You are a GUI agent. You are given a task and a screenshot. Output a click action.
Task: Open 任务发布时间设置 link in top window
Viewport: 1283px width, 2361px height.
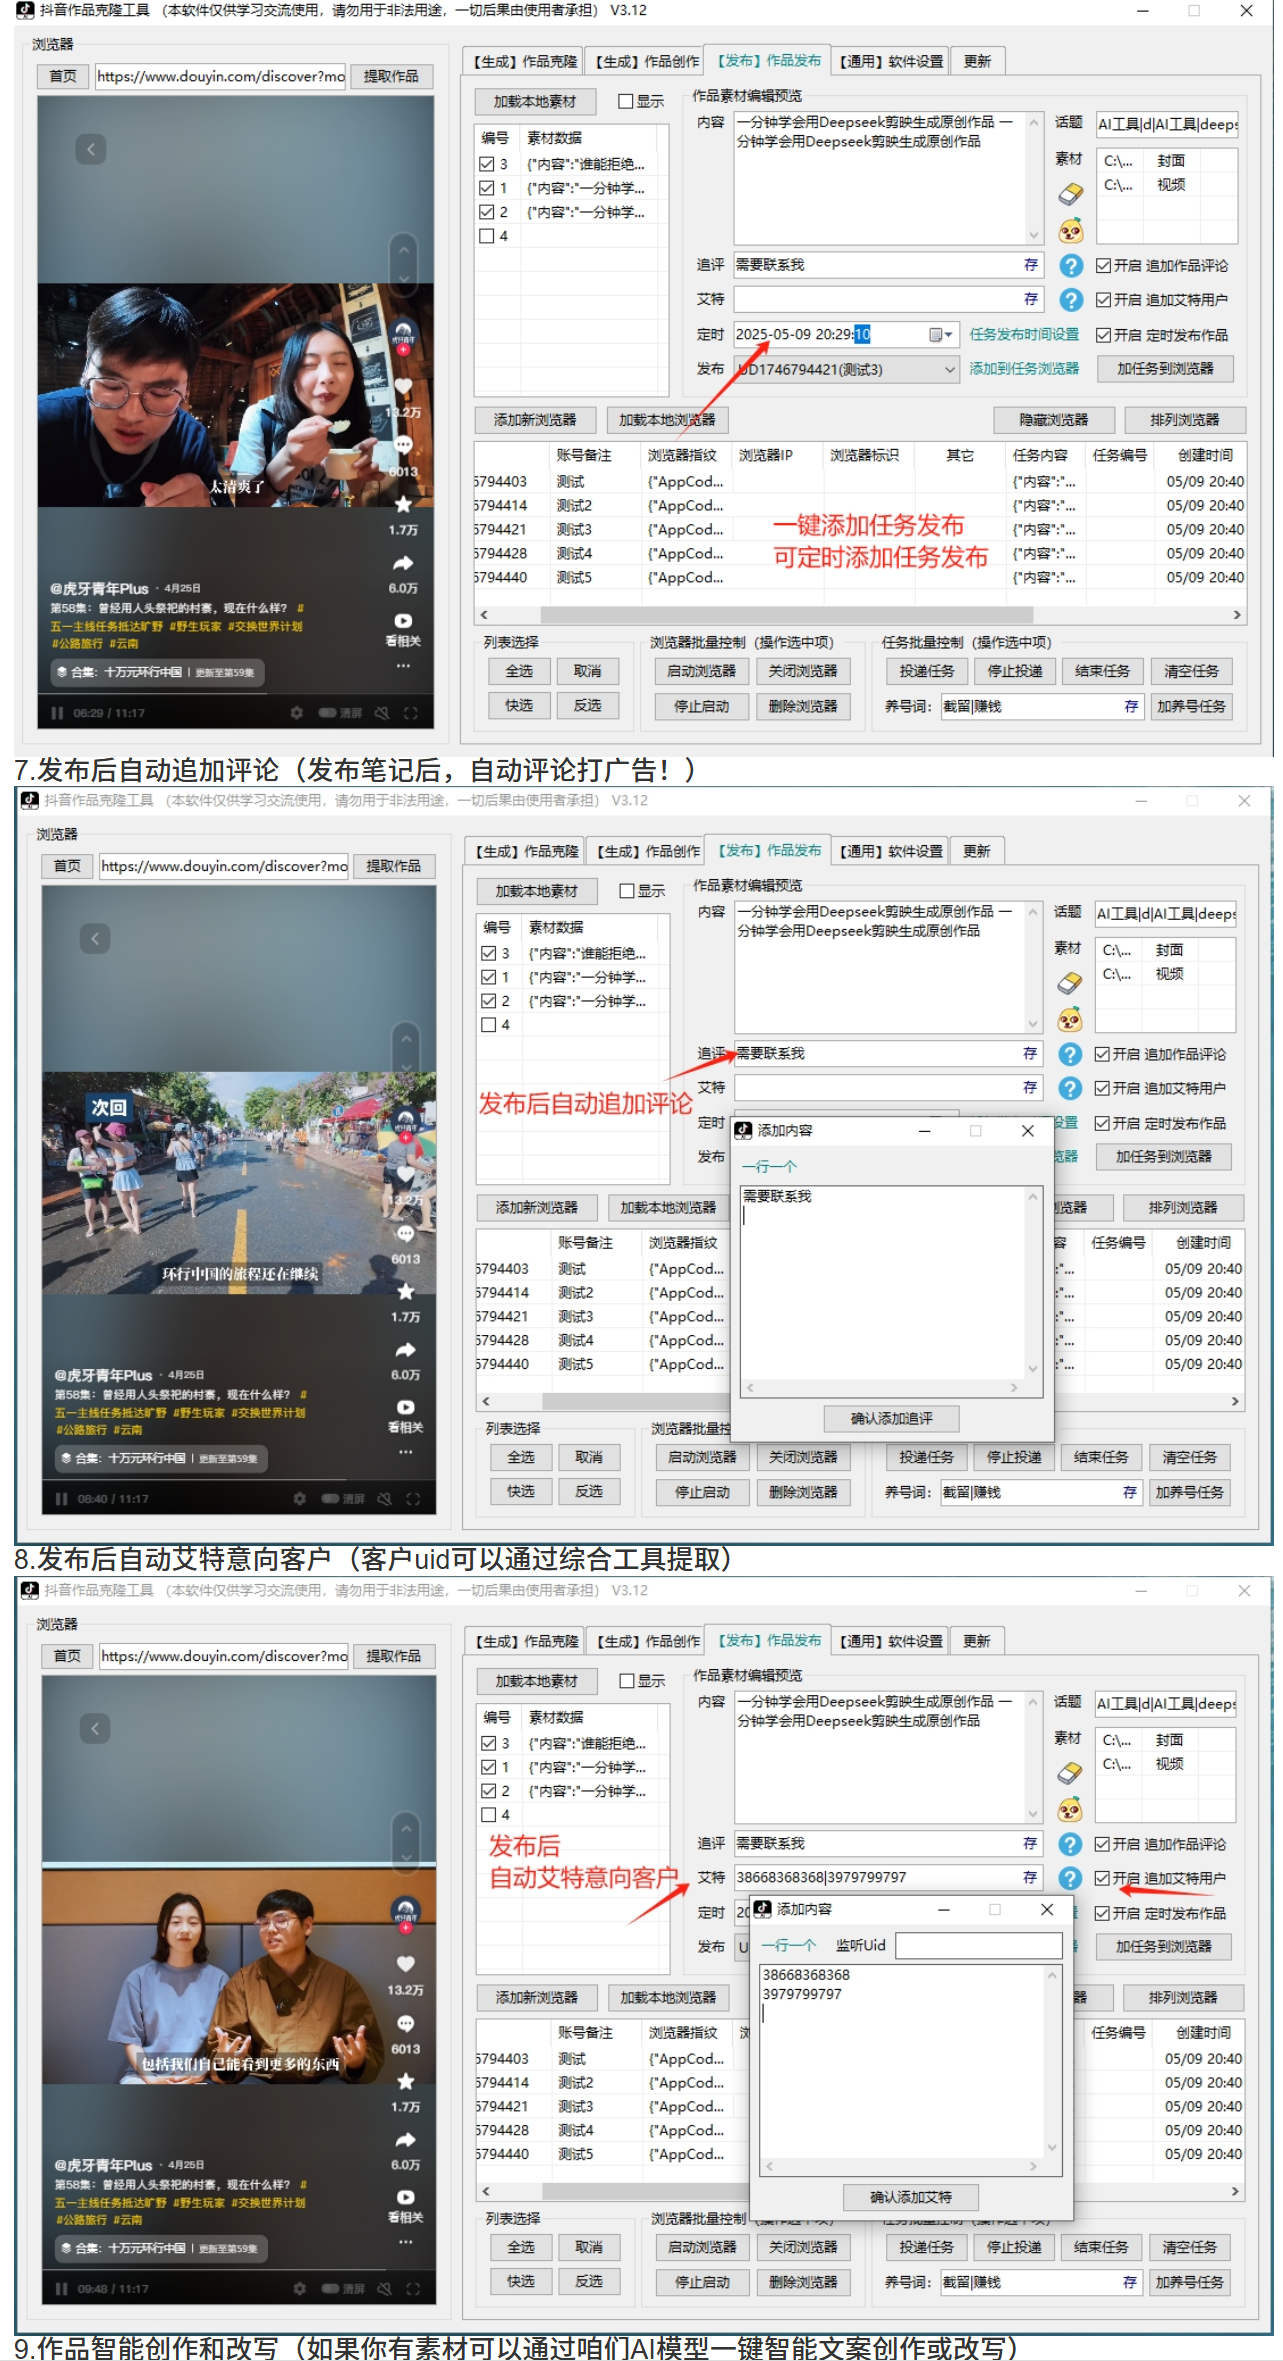(1024, 334)
